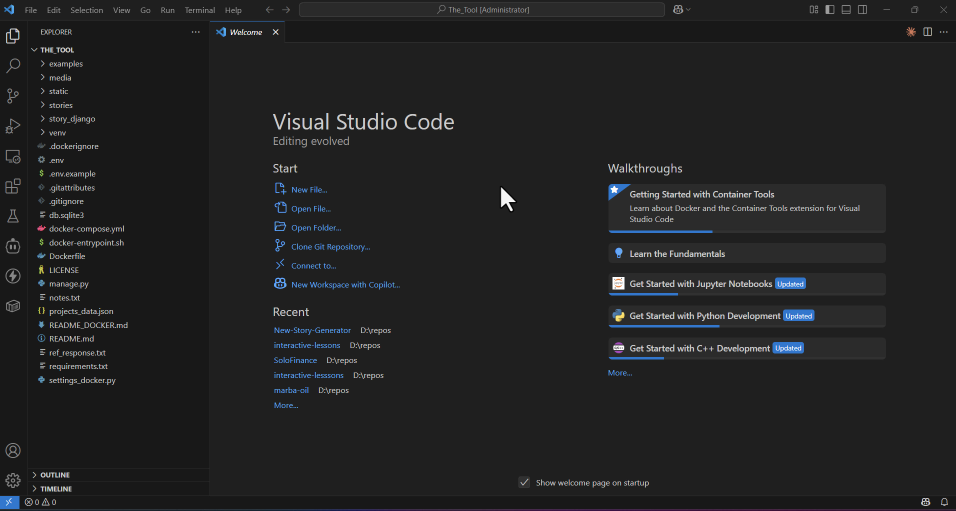Expand the TIMELINE section
This screenshot has width=956, height=511.
click(56, 489)
